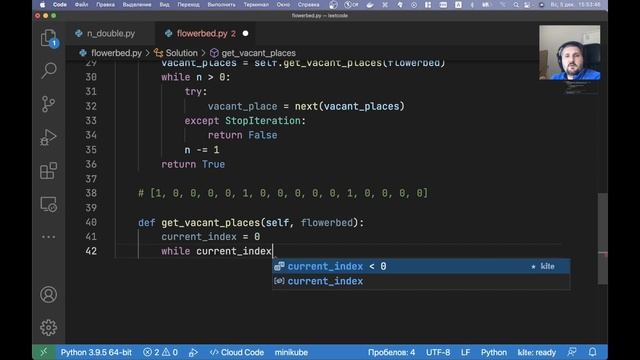Accept 'current_index < 0' kite suggestion
Image resolution: width=640 pixels, height=360 pixels.
pos(421,267)
